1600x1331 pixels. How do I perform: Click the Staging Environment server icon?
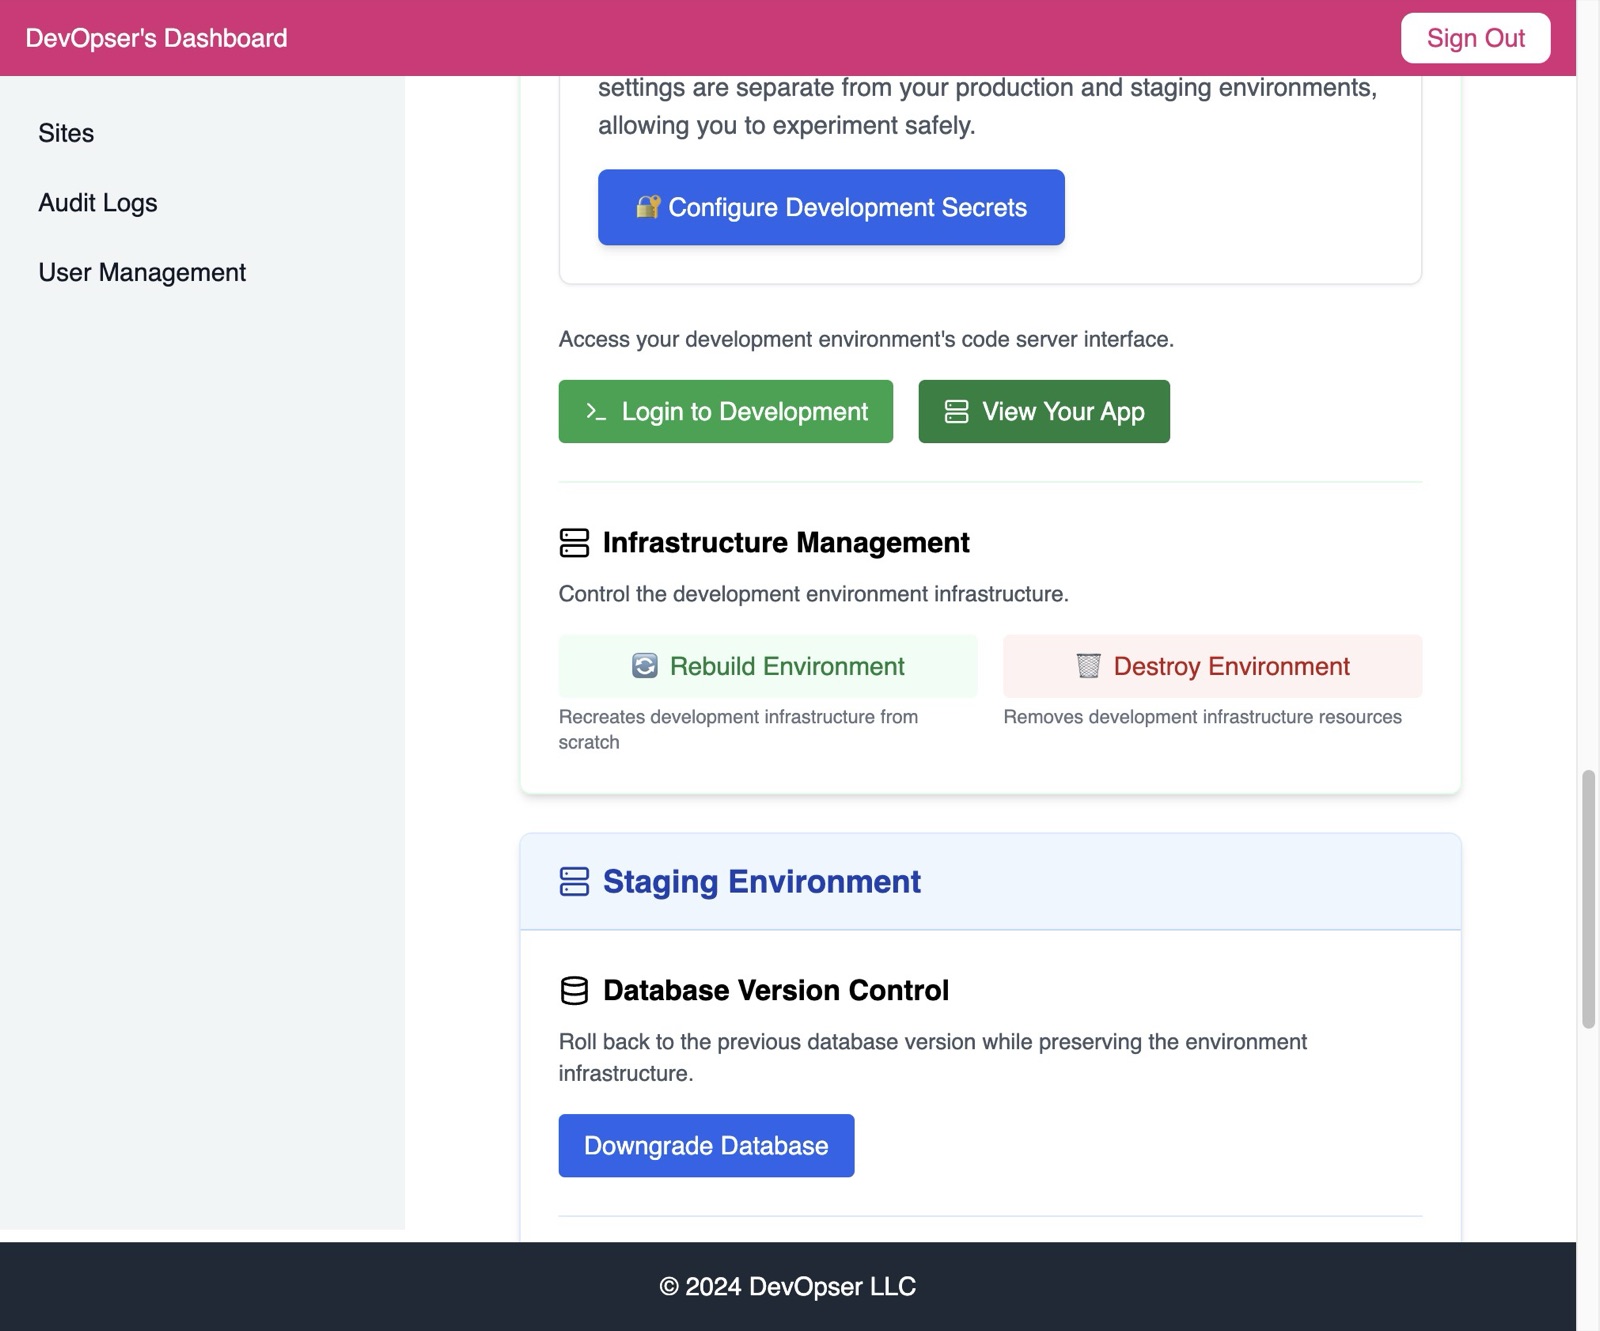point(574,882)
